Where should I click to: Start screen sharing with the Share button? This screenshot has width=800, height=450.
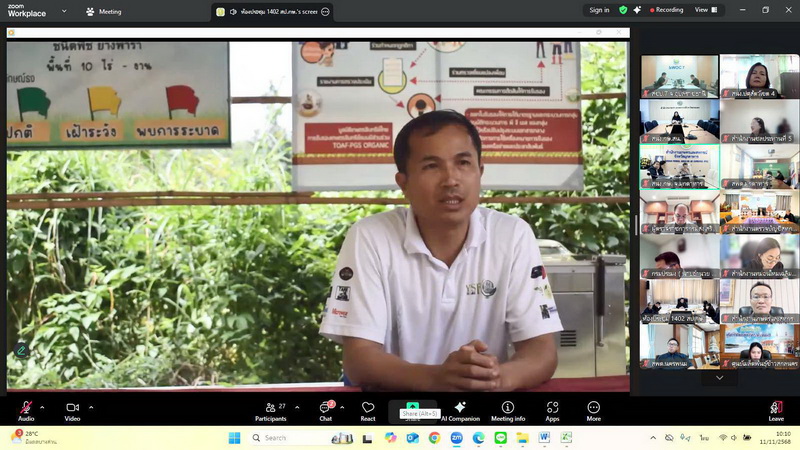tap(412, 406)
